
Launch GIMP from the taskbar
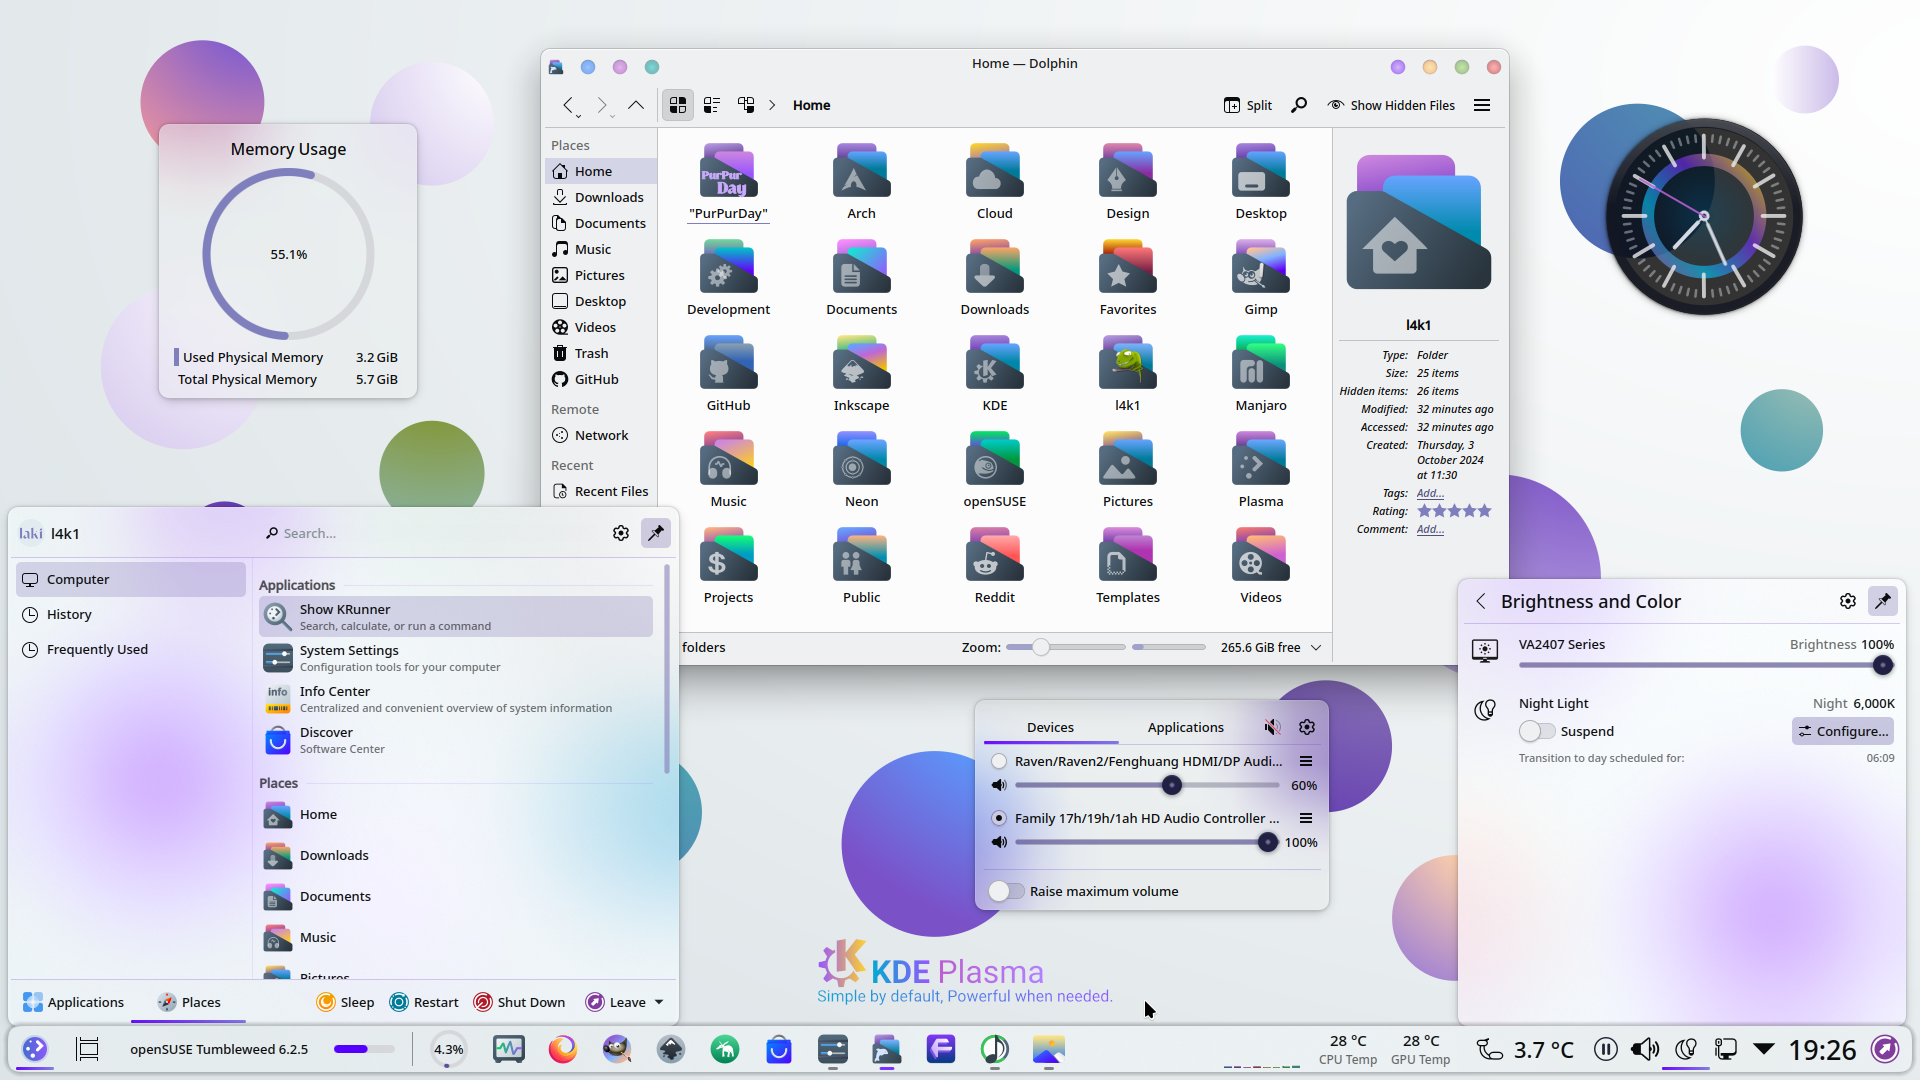[x=617, y=1049]
